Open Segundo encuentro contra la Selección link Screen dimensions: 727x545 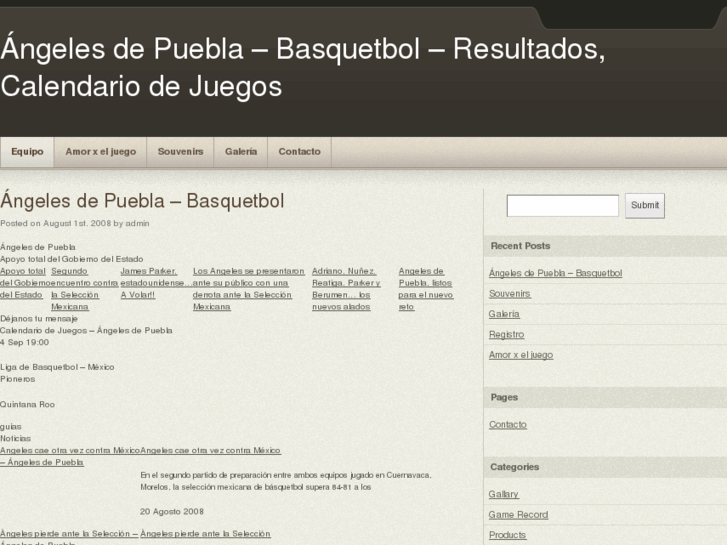pyautogui.click(x=83, y=289)
